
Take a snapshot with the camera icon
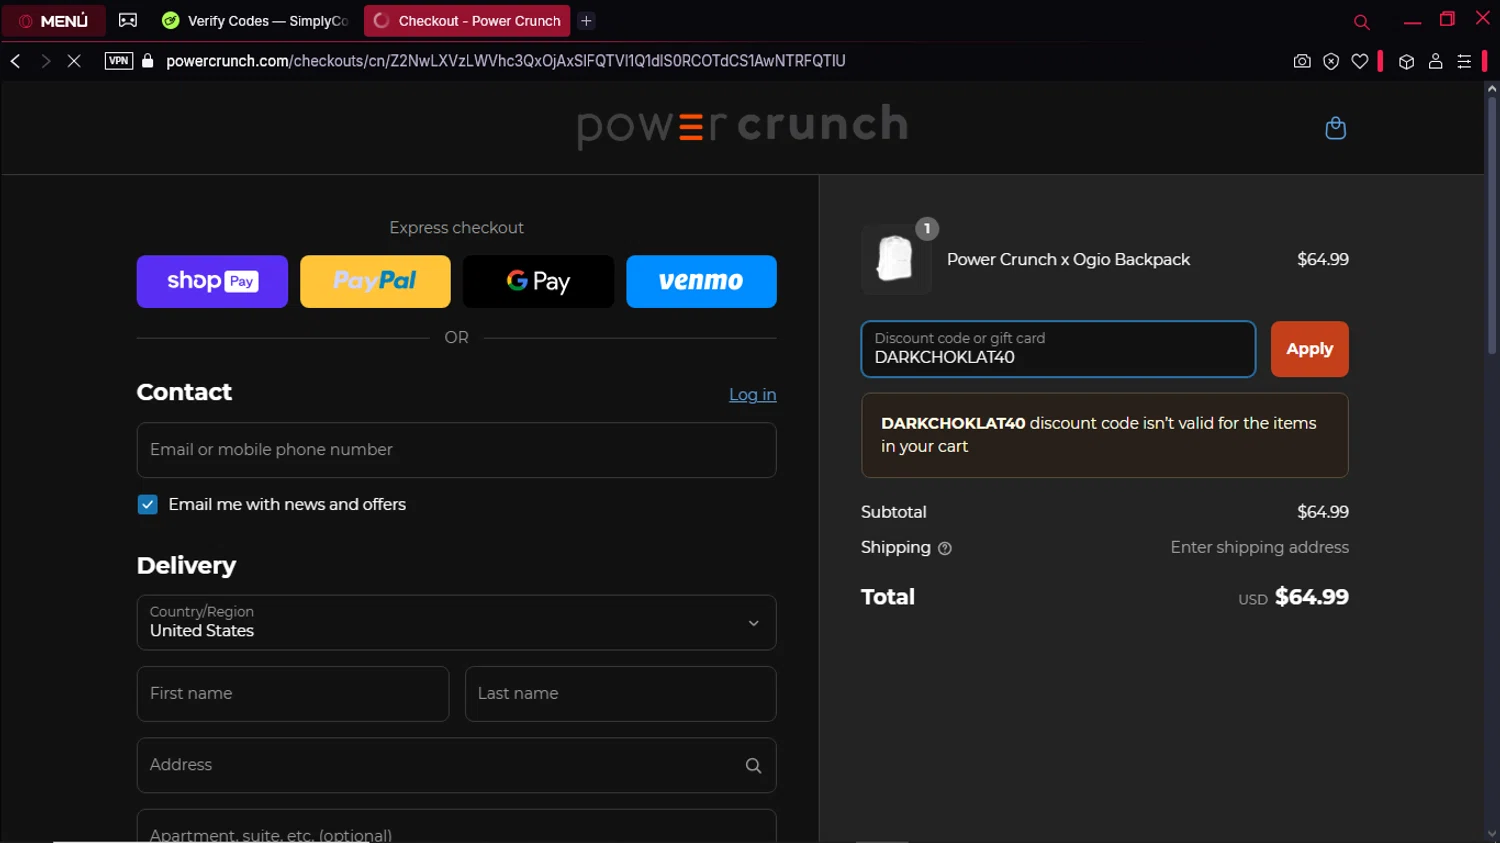[1302, 61]
